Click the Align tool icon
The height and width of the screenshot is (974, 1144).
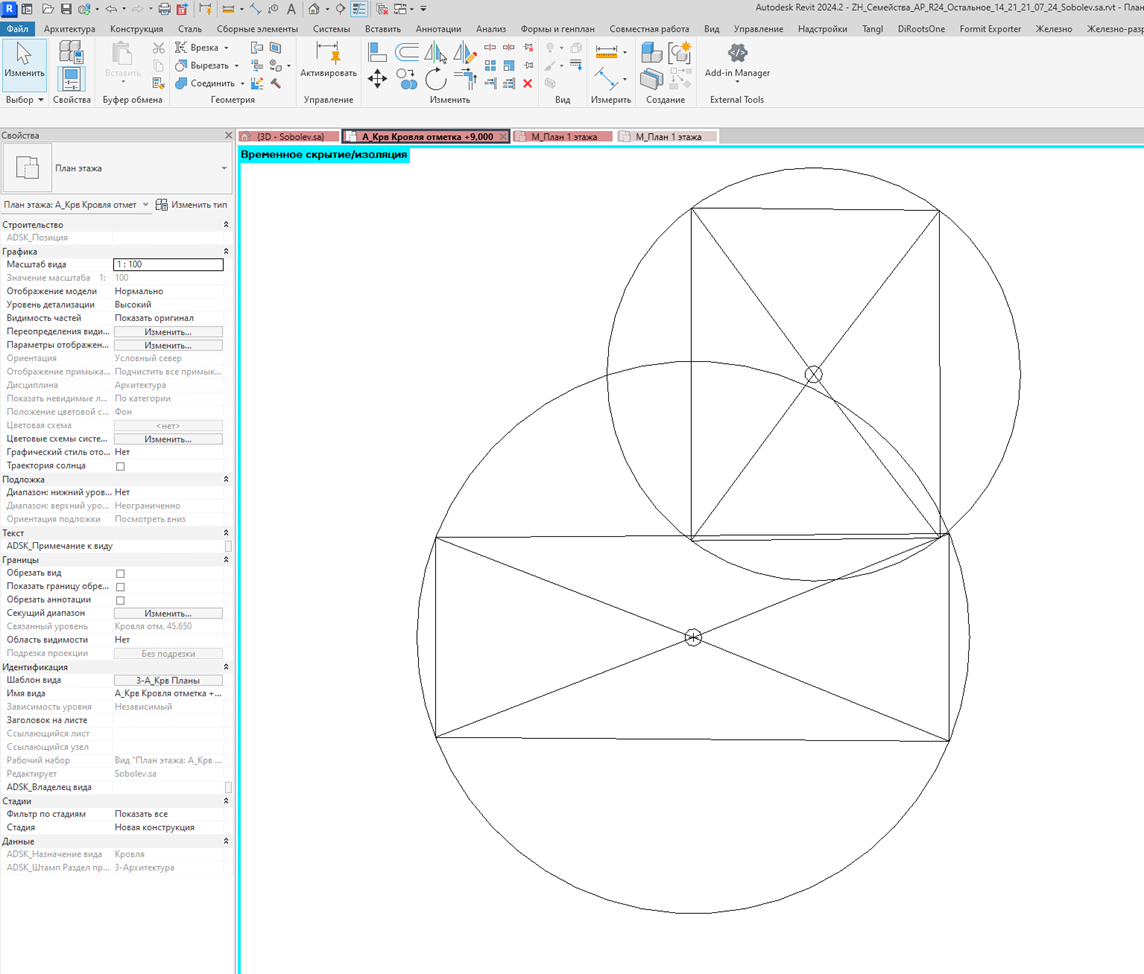tap(377, 53)
